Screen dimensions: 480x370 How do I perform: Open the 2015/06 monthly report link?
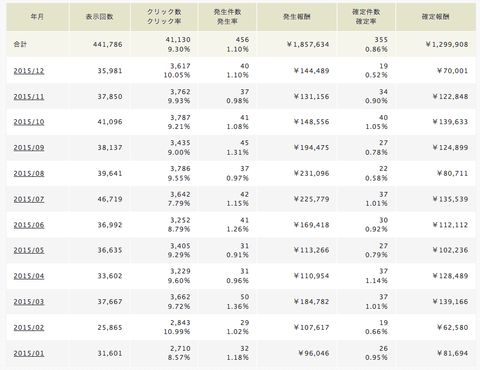click(x=29, y=225)
